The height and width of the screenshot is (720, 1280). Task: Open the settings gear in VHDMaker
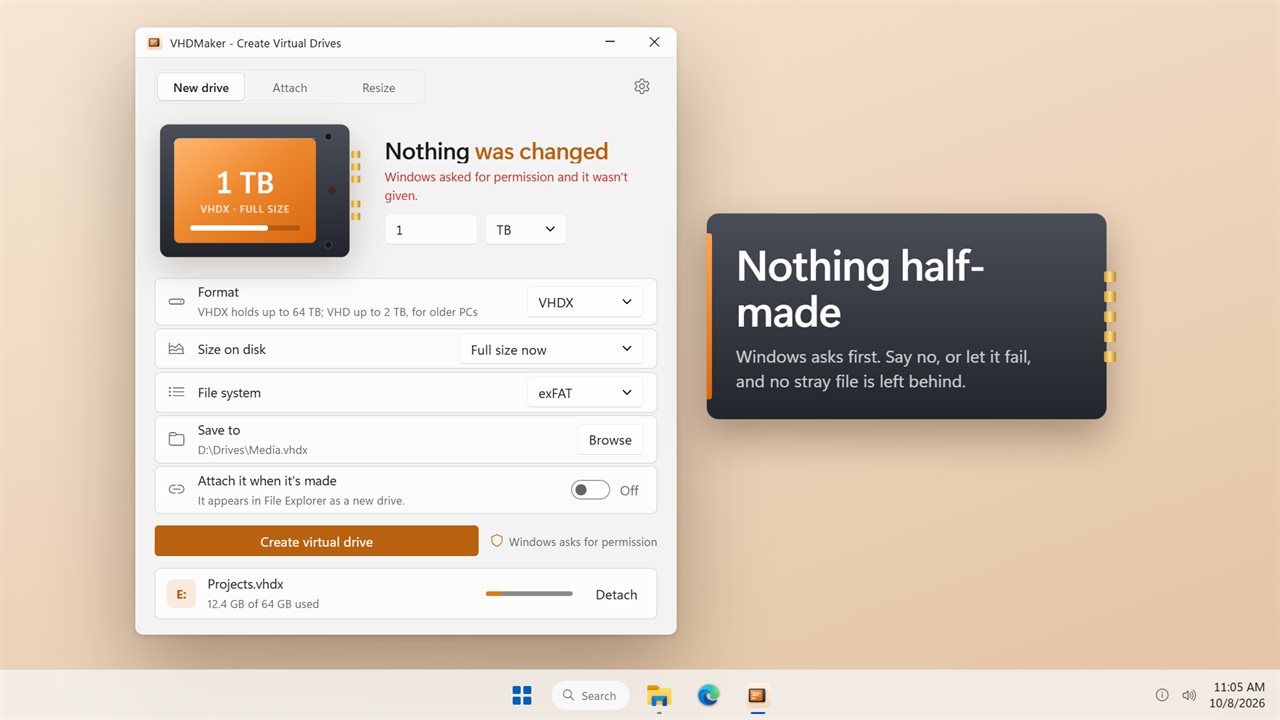pyautogui.click(x=642, y=87)
